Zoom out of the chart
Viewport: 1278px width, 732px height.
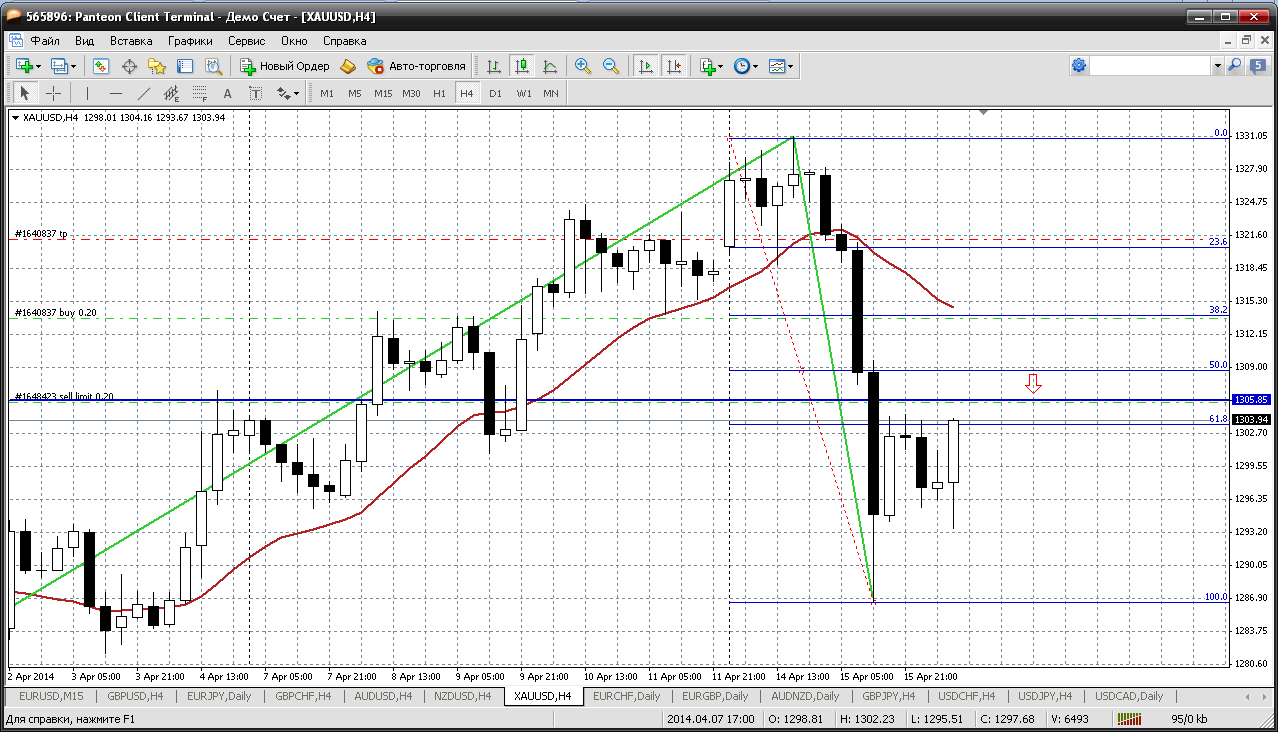point(611,66)
